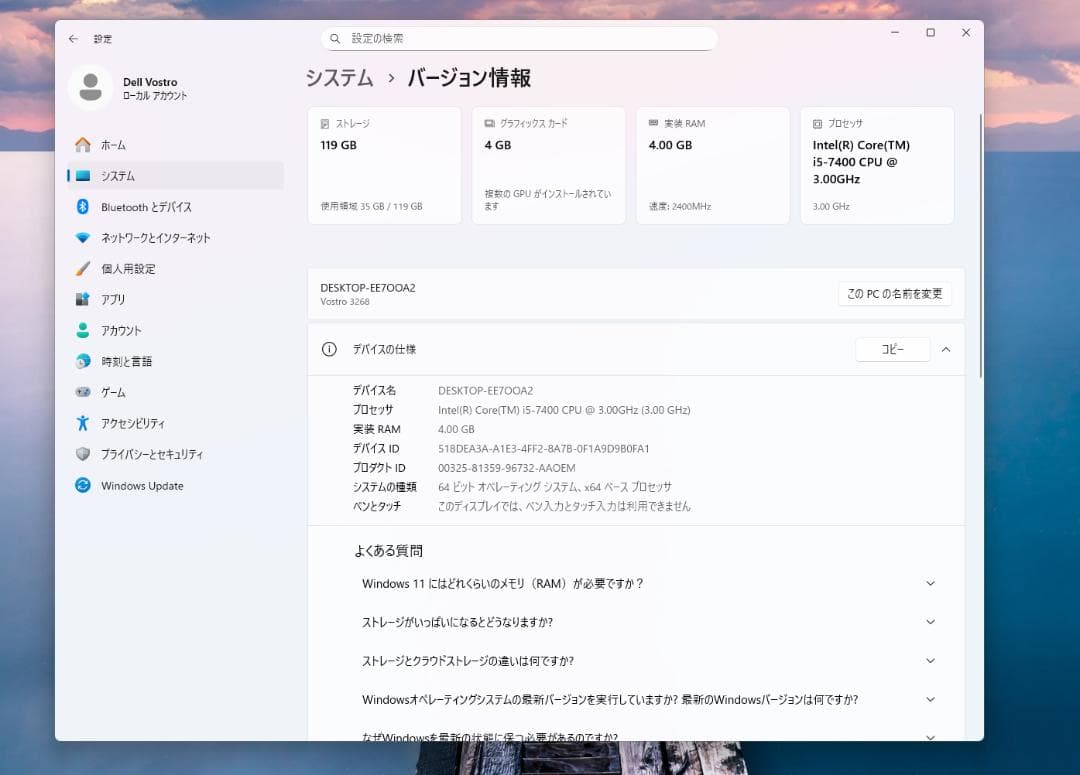Viewport: 1080px width, 775px height.
Task: Open Bluetooth とデバイス settings from sidebar
Action: pos(139,207)
